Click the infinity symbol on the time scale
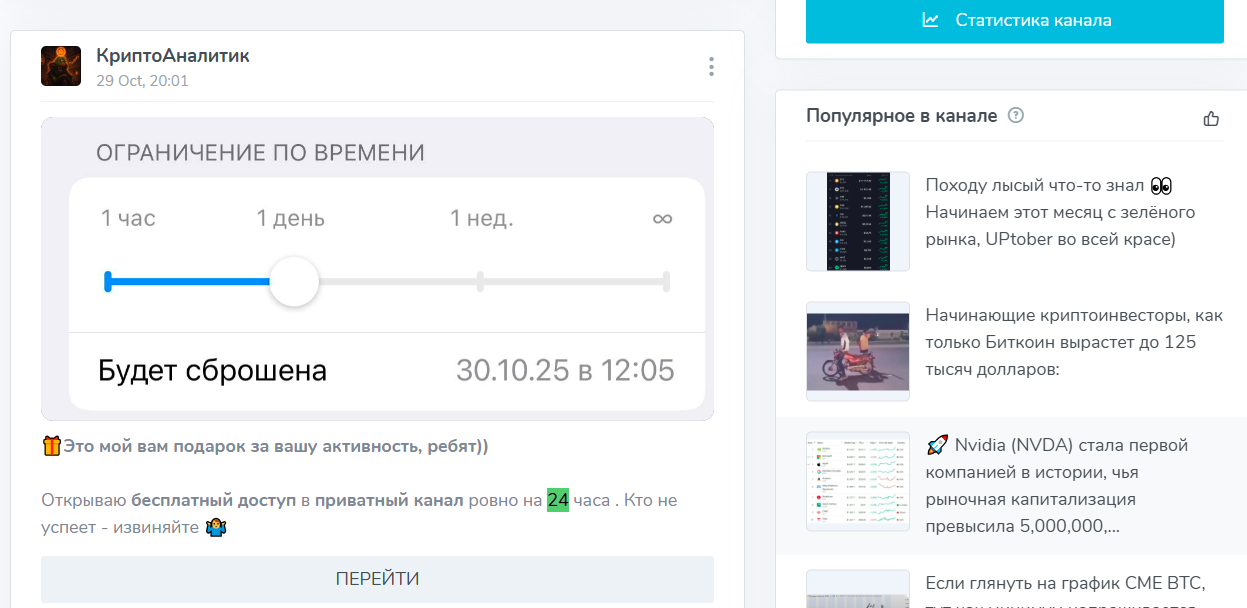This screenshot has height=608, width=1247. (663, 218)
